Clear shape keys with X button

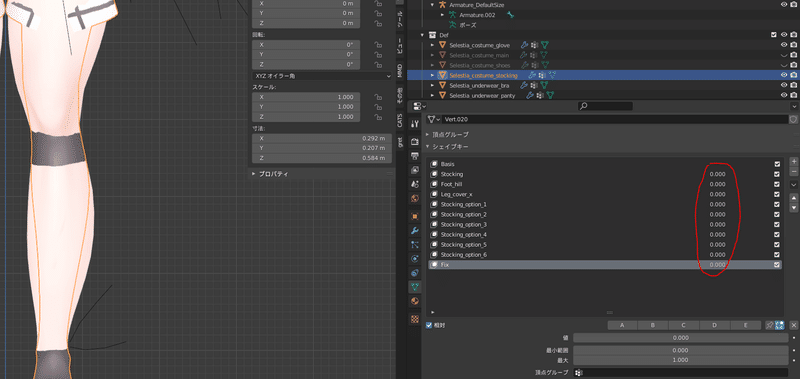pyautogui.click(x=793, y=325)
